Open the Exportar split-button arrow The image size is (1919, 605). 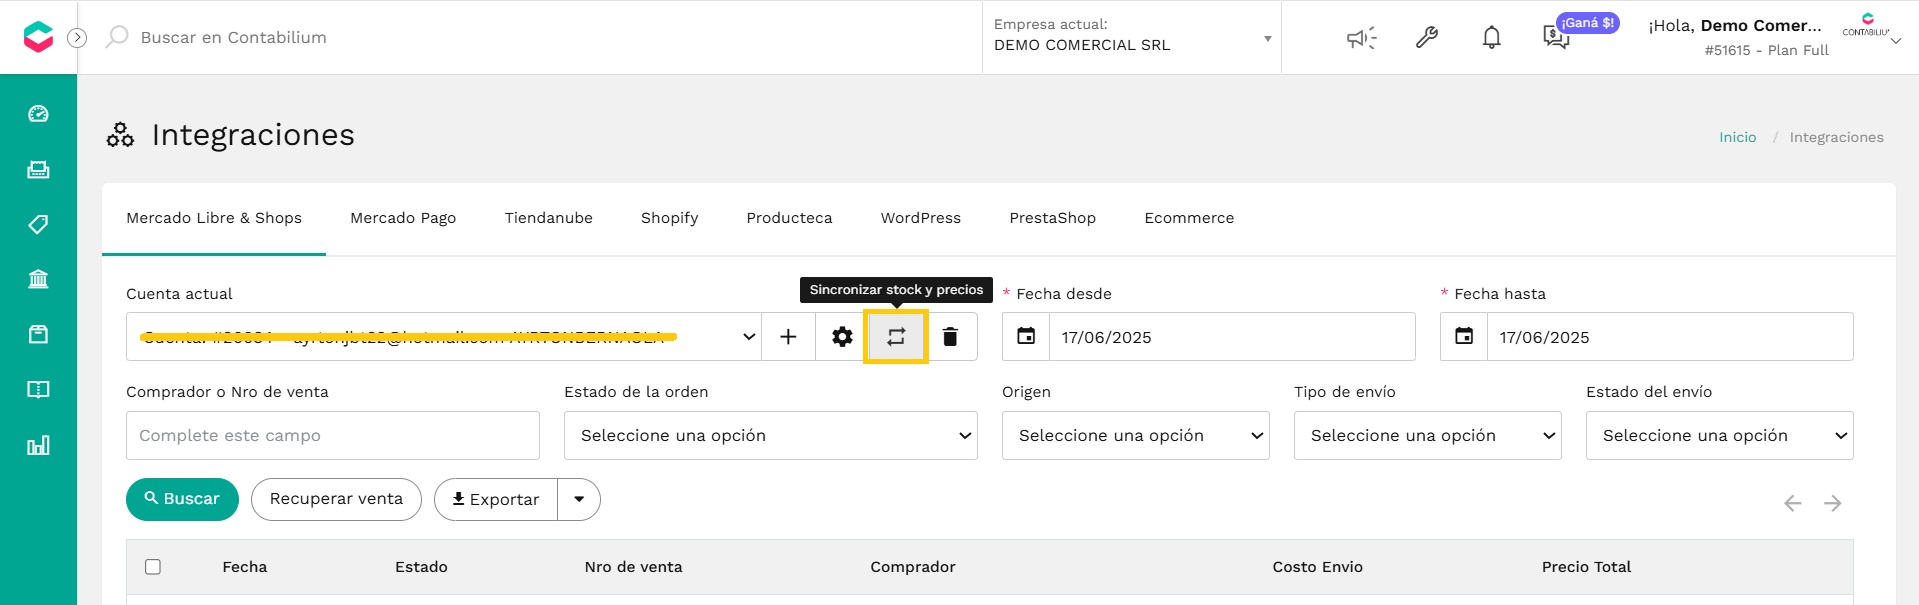tap(579, 499)
